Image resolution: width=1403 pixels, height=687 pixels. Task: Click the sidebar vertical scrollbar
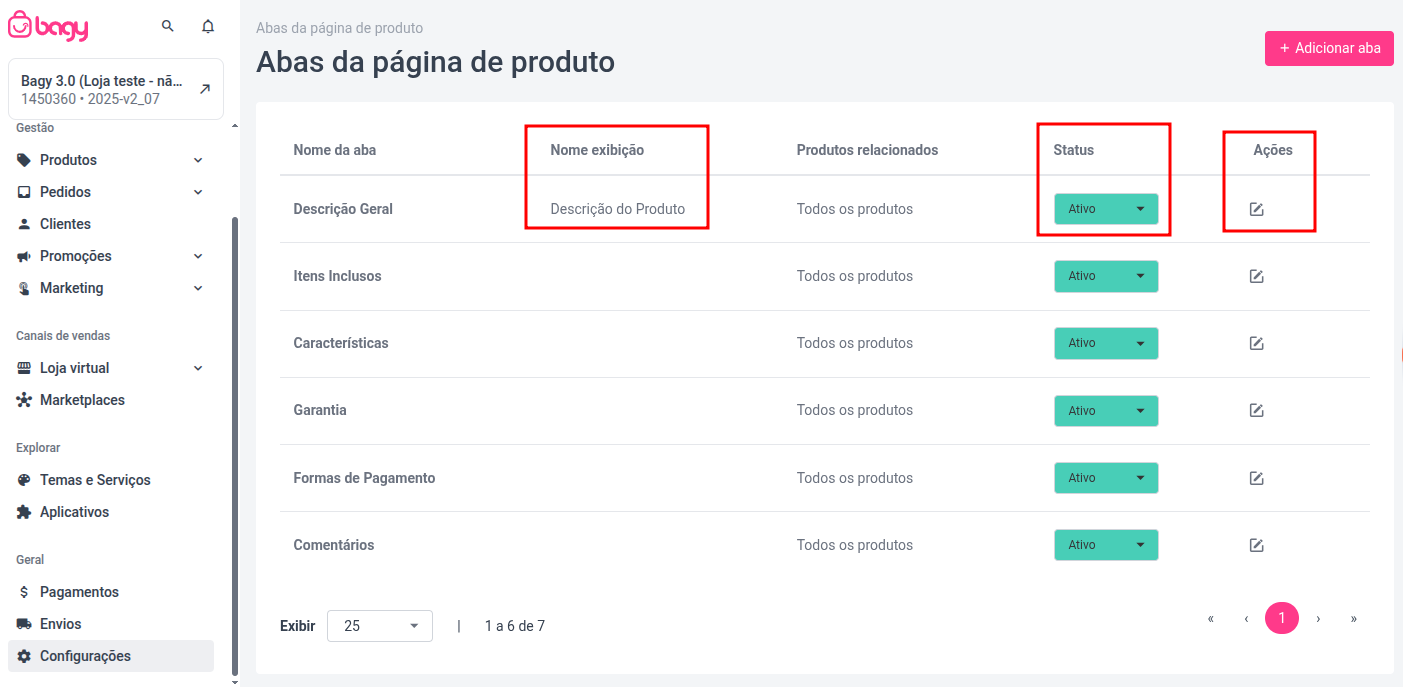coord(235,440)
